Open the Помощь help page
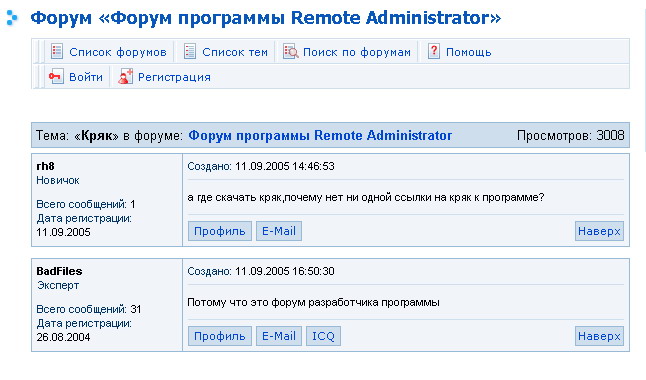The image size is (646, 380). tap(468, 52)
